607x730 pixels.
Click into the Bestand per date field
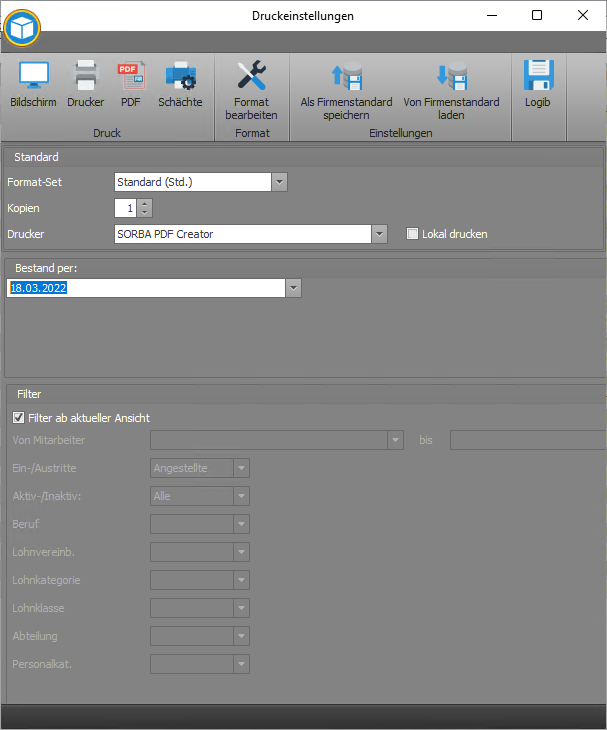[x=145, y=288]
